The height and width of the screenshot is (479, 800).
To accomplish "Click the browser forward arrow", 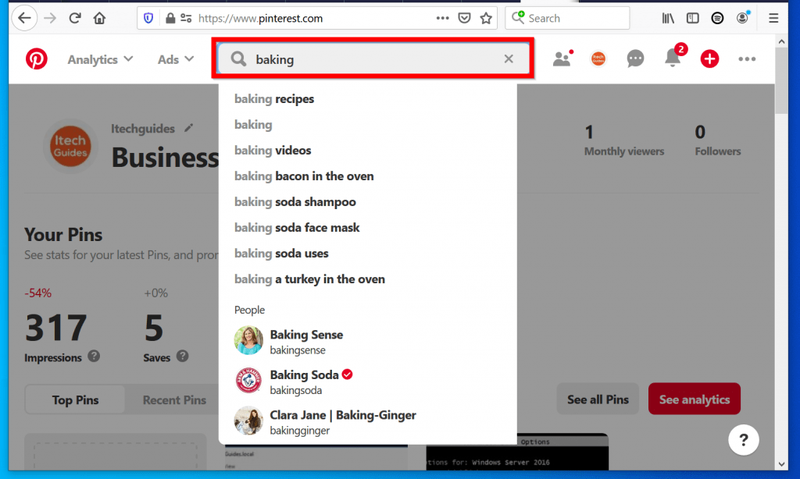I will tap(50, 18).
